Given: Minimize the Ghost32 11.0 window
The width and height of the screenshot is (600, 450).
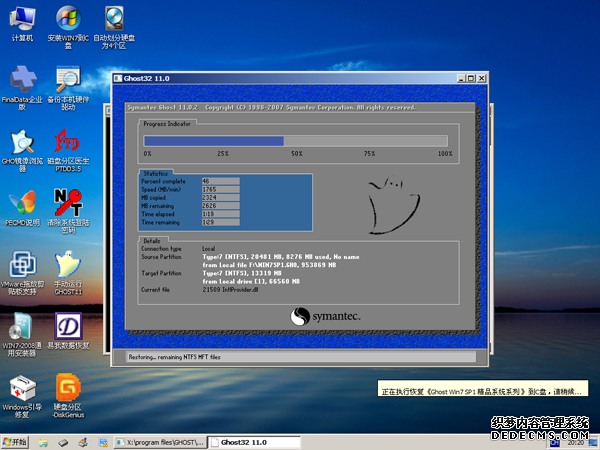Looking at the screenshot, I should (461, 78).
